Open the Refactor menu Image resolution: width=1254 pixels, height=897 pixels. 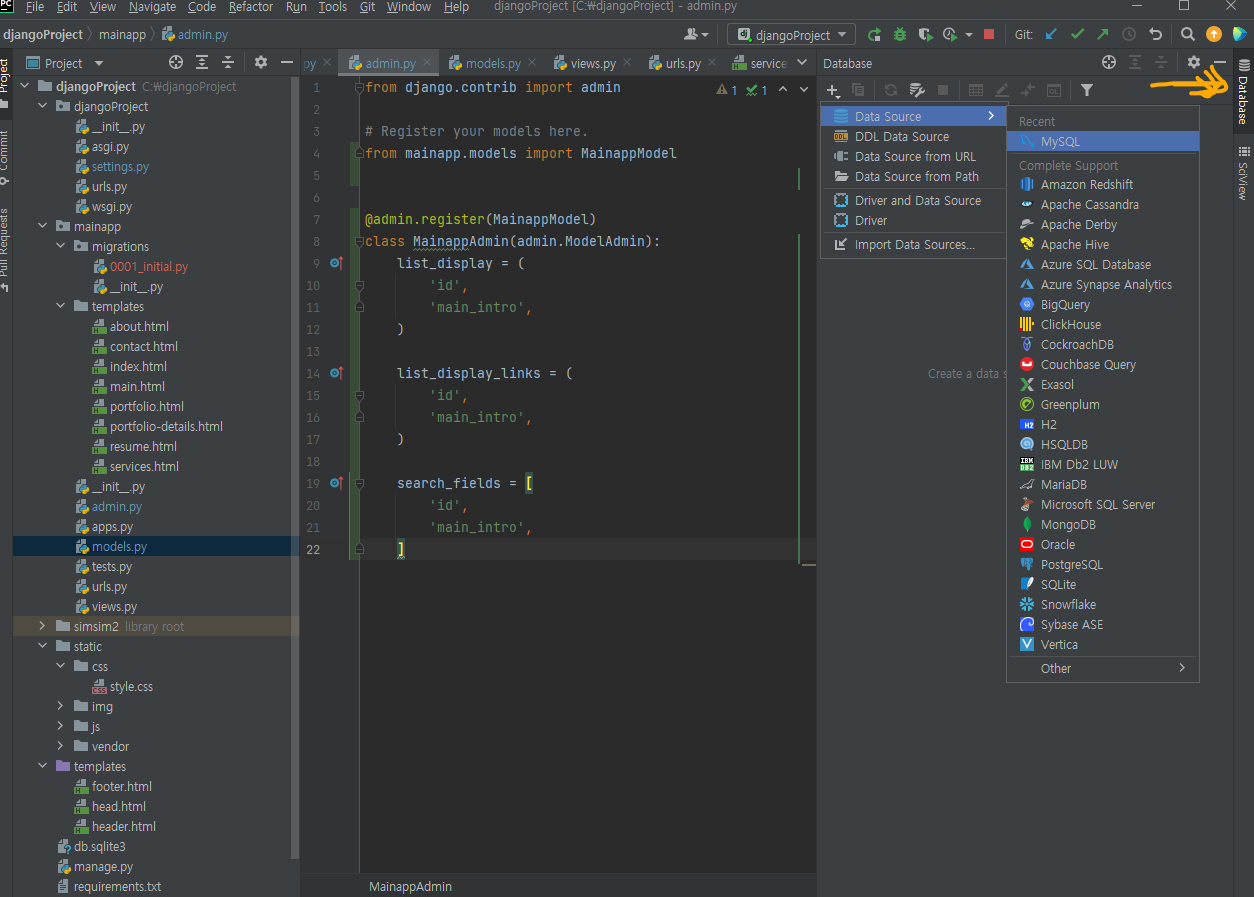(x=250, y=7)
